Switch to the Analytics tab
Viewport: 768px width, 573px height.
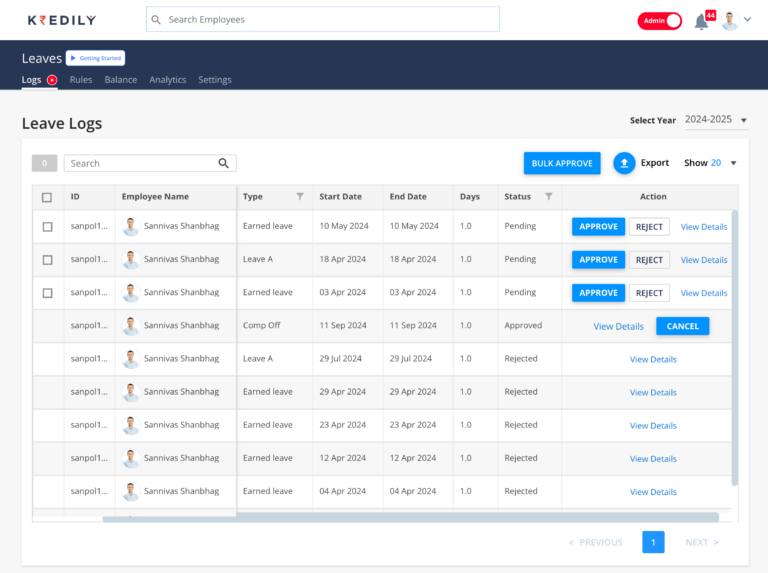point(168,80)
